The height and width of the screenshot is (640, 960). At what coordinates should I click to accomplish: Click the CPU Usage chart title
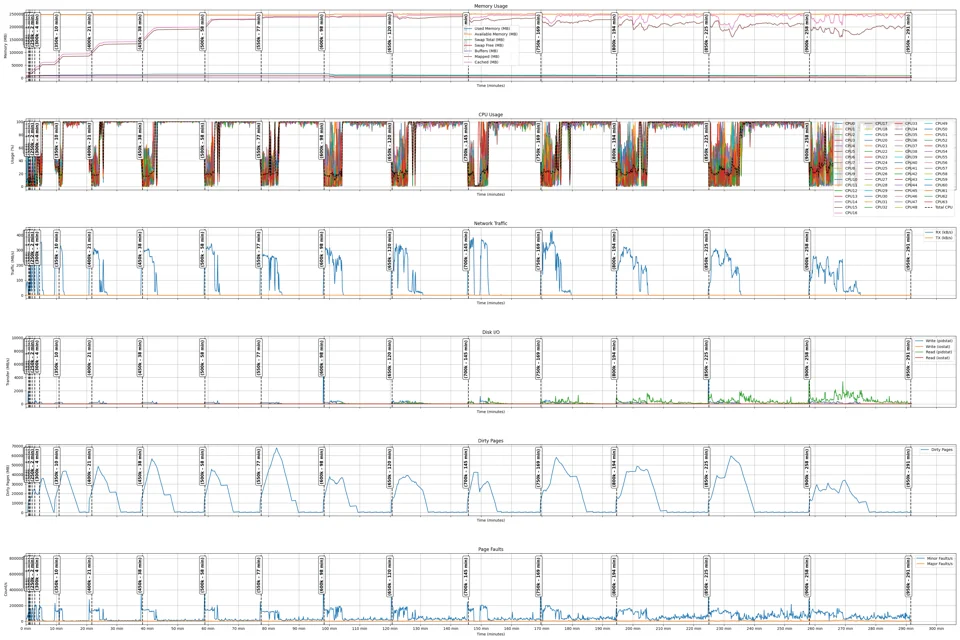pos(490,115)
